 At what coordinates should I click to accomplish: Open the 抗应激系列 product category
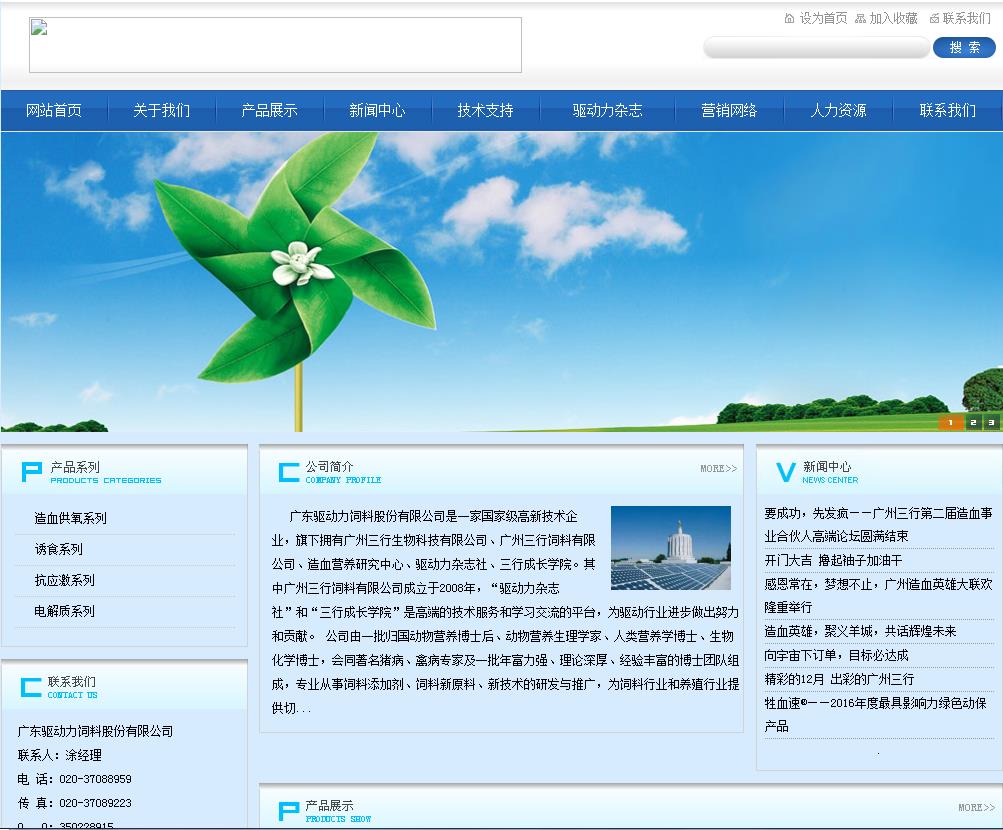point(65,581)
